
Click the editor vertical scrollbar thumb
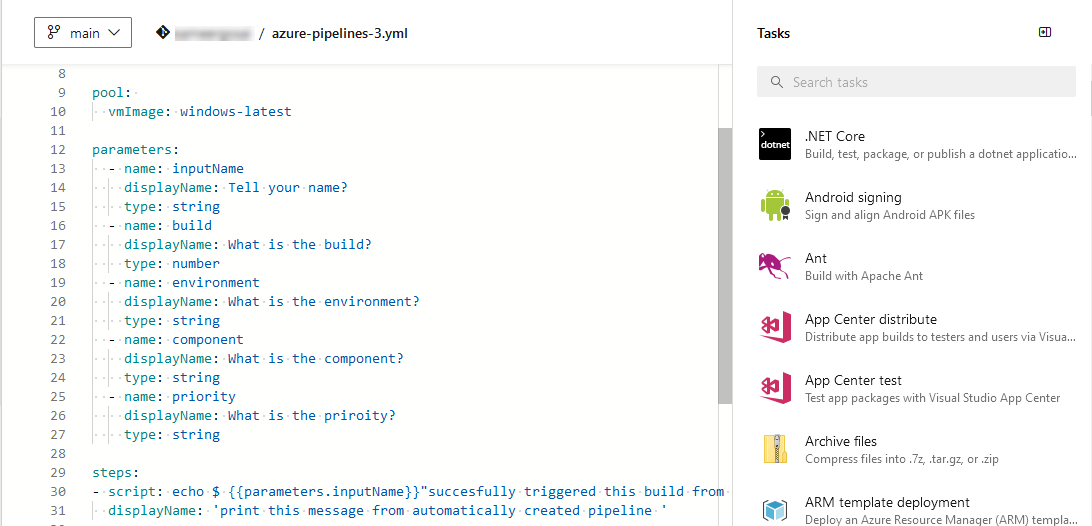click(x=724, y=265)
